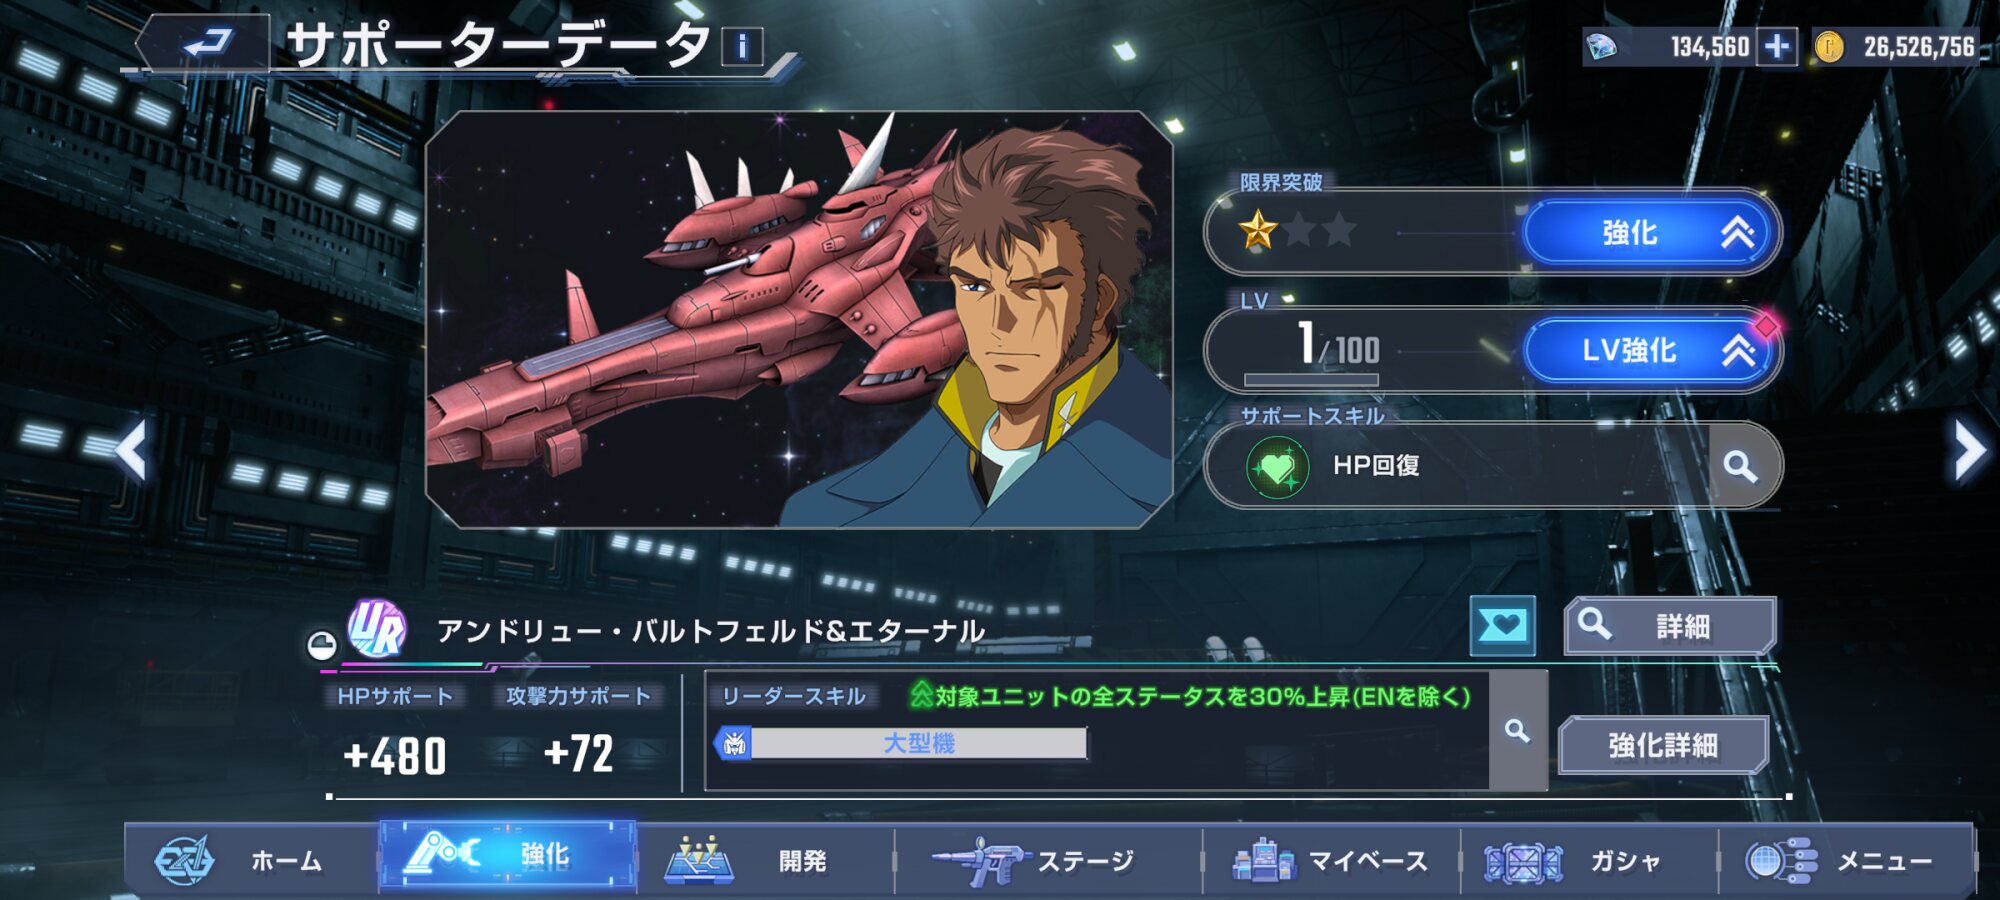This screenshot has width=2000, height=900.
Task: Open the ガシャ tab
Action: 1588,860
